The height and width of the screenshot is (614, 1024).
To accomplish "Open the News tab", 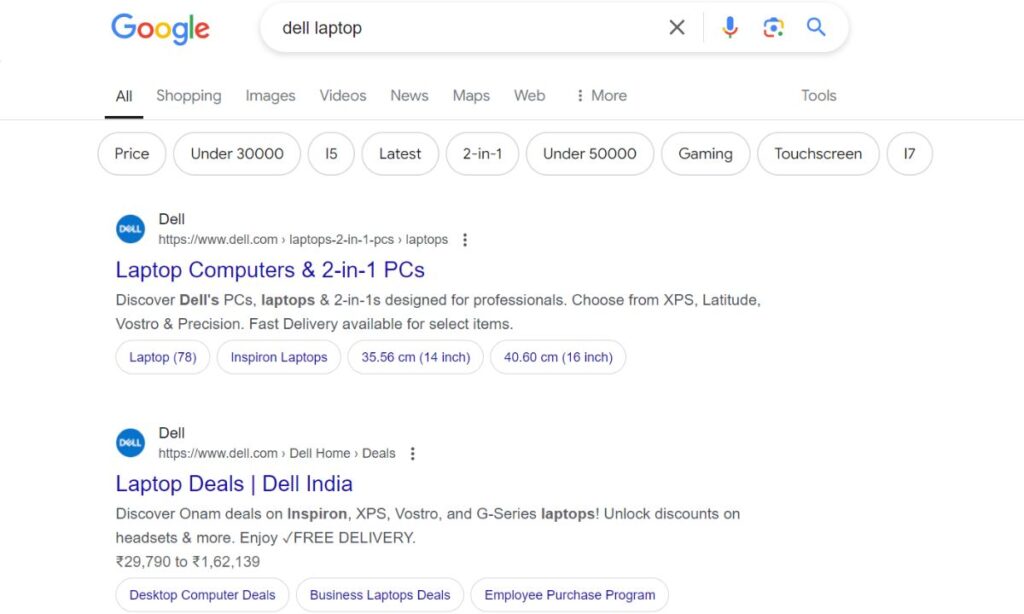I will pos(409,95).
